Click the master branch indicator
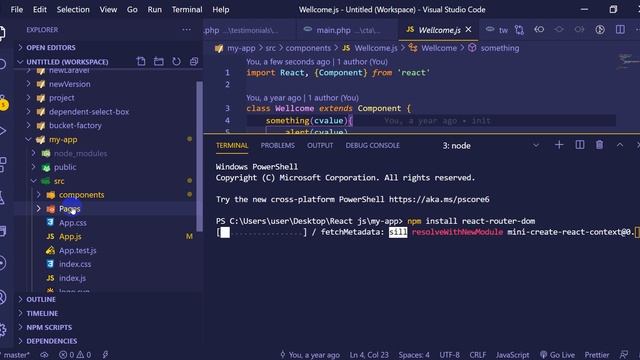Screen dimensions: 640x360 click(16, 355)
